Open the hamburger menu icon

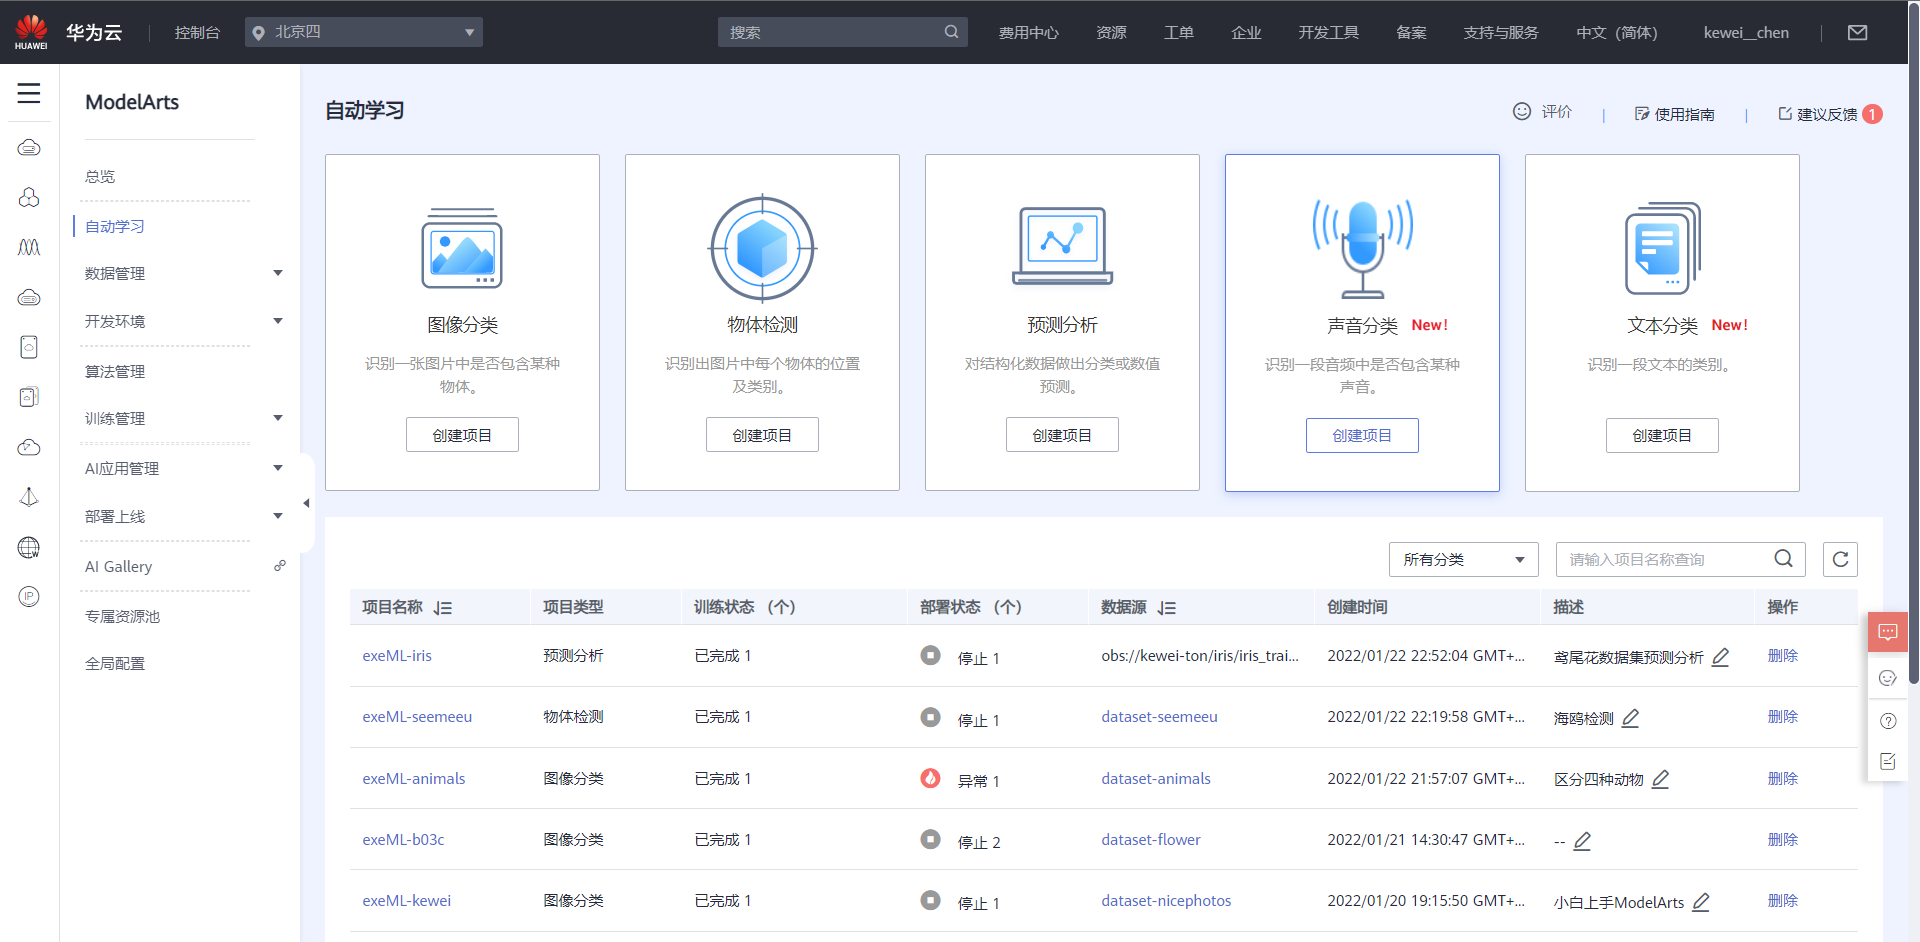(29, 93)
